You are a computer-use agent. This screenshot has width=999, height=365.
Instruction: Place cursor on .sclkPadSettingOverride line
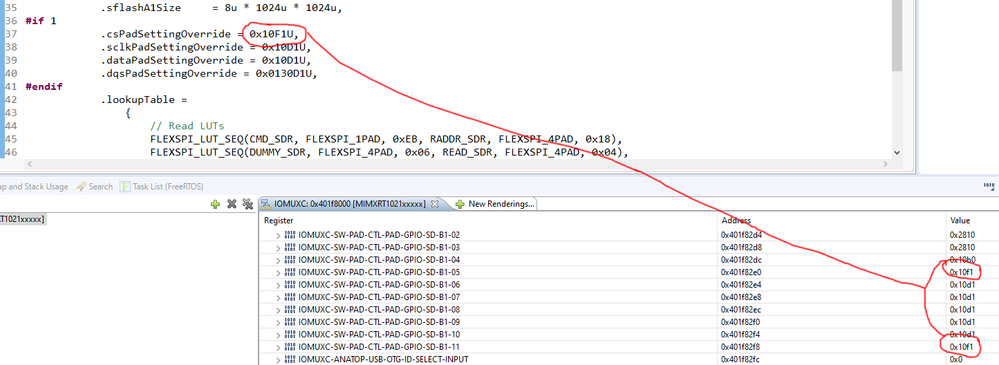click(205, 47)
